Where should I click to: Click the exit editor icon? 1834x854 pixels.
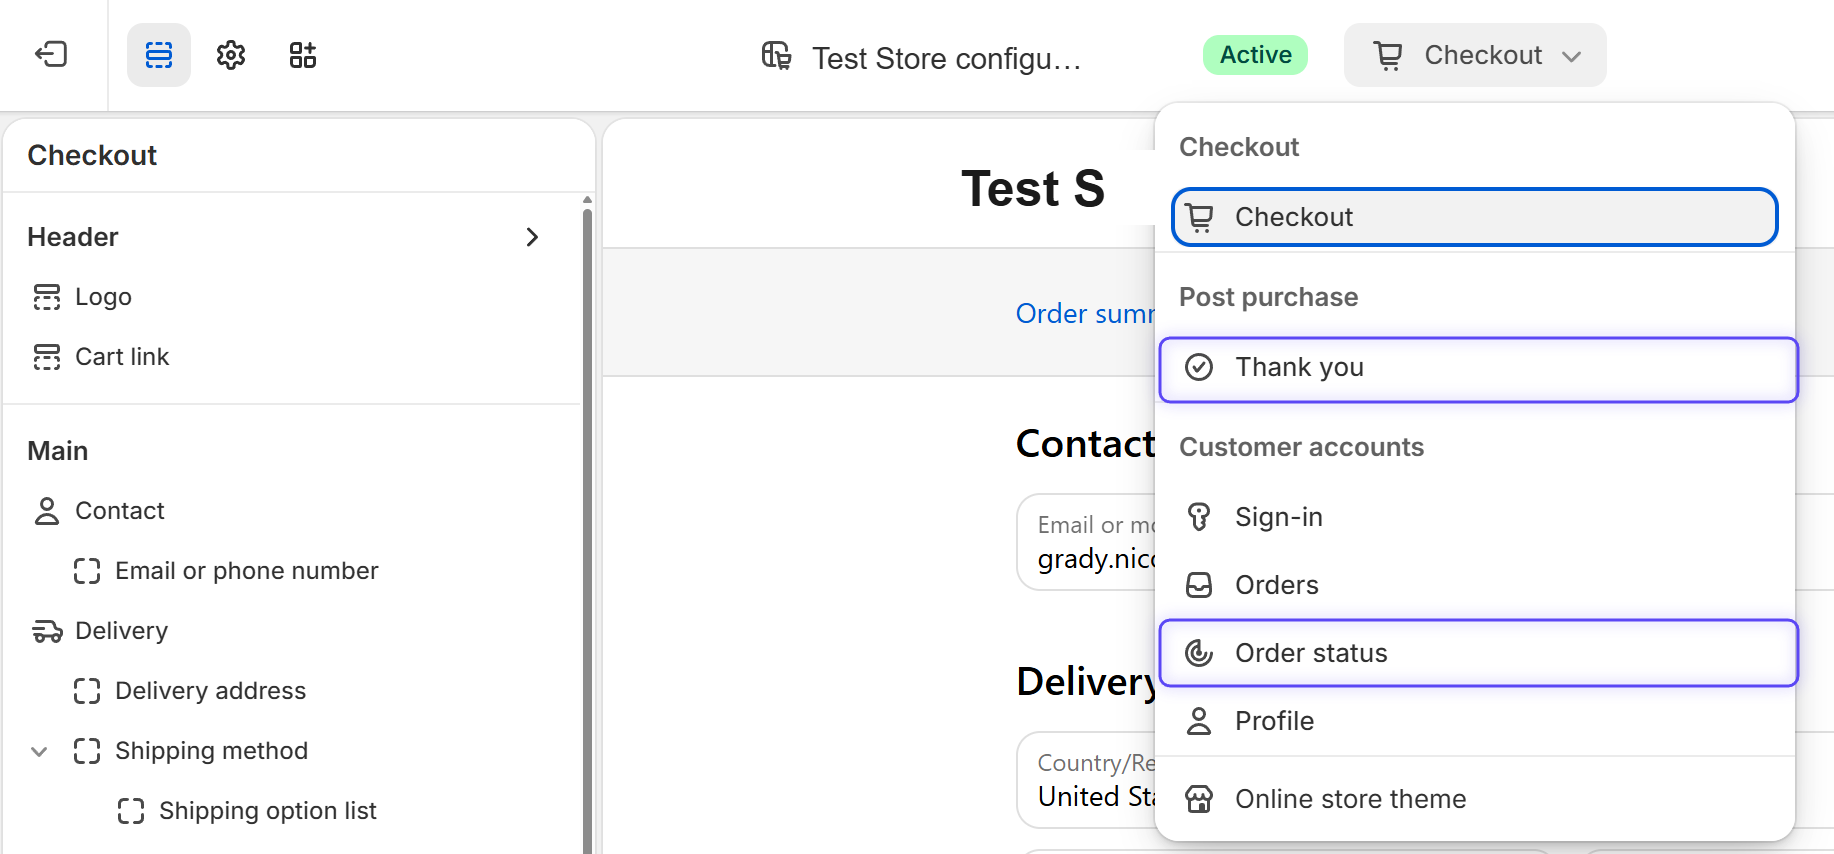[51, 54]
